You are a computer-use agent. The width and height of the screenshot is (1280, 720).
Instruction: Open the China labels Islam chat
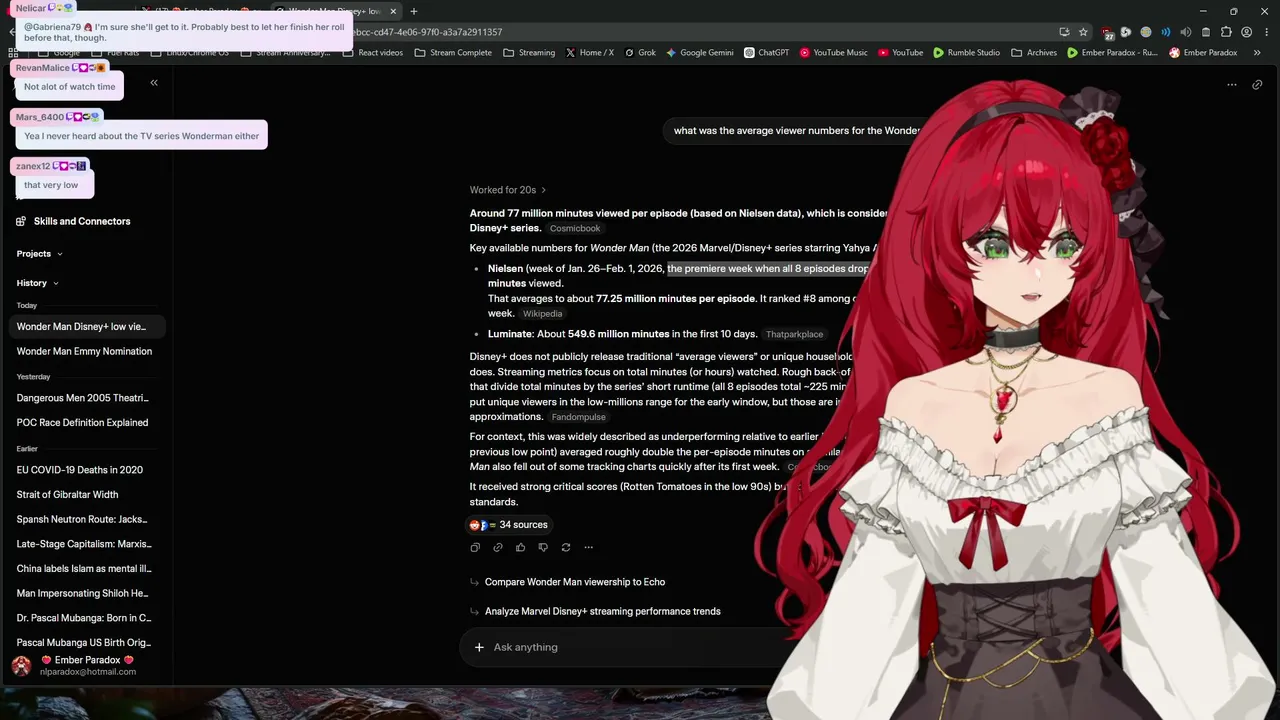pos(86,569)
